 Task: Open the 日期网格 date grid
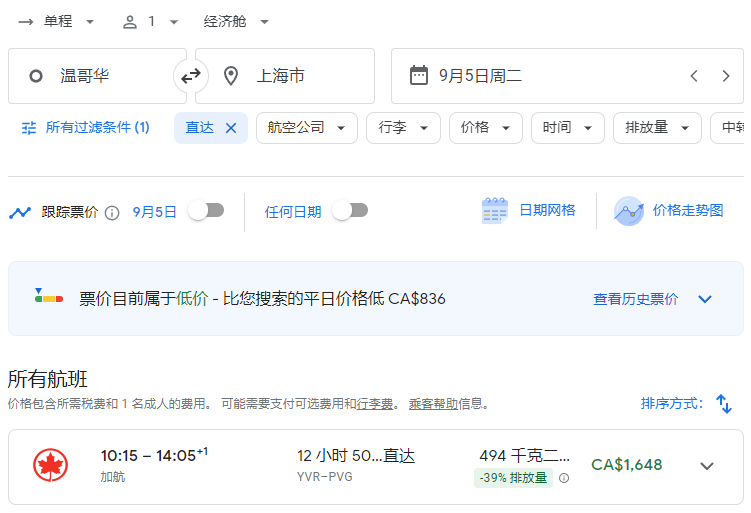coord(529,211)
